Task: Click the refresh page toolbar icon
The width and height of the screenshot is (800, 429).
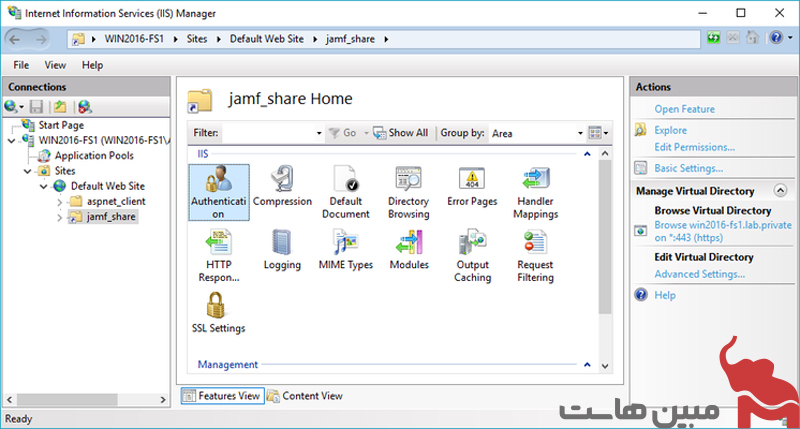Action: point(713,38)
